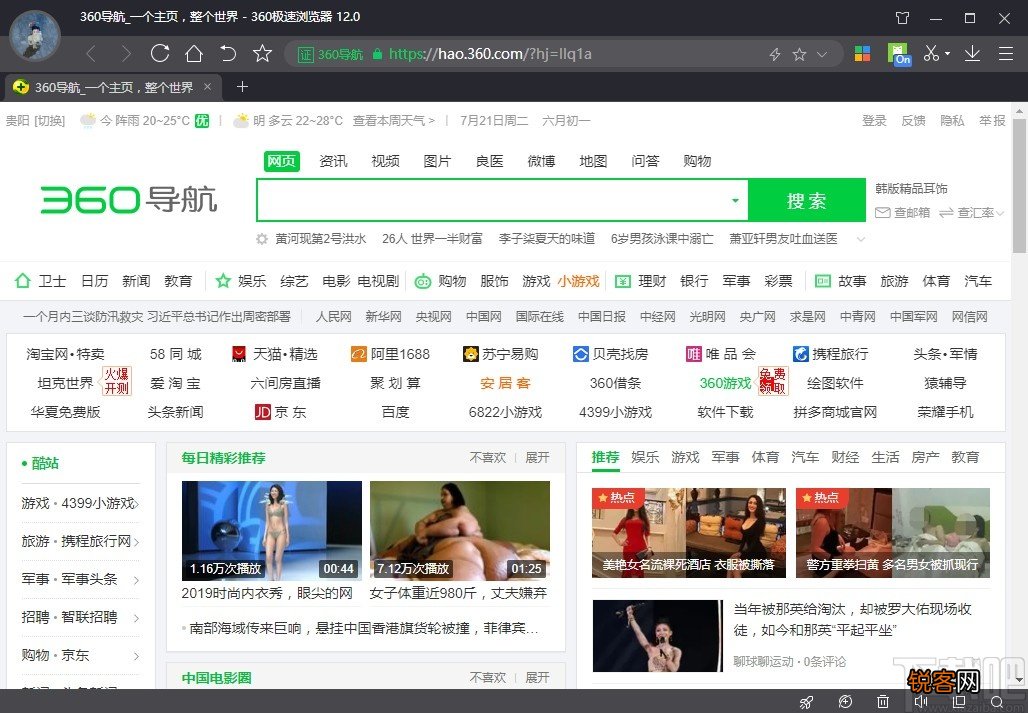1028x713 pixels.
Task: Open the download manager
Action: (x=973, y=55)
